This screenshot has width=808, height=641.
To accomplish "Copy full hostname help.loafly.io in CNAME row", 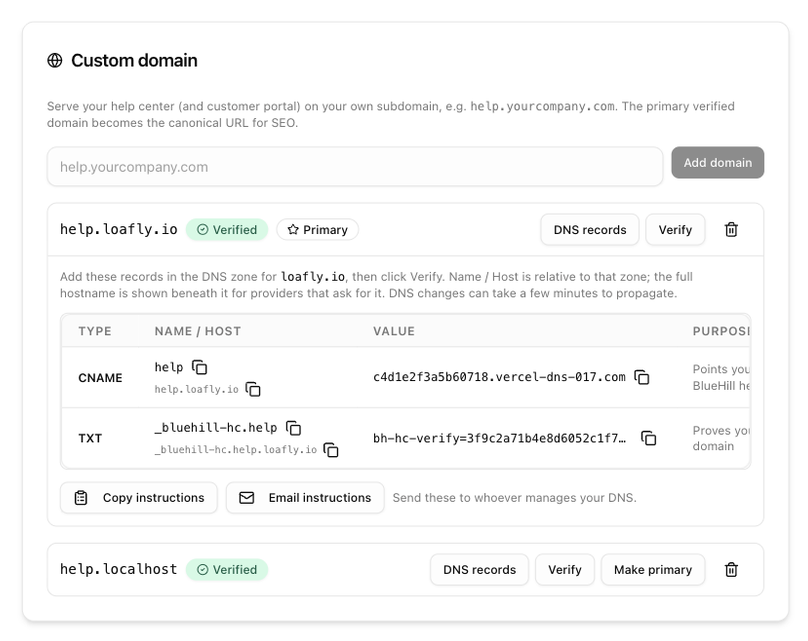I will coord(253,389).
